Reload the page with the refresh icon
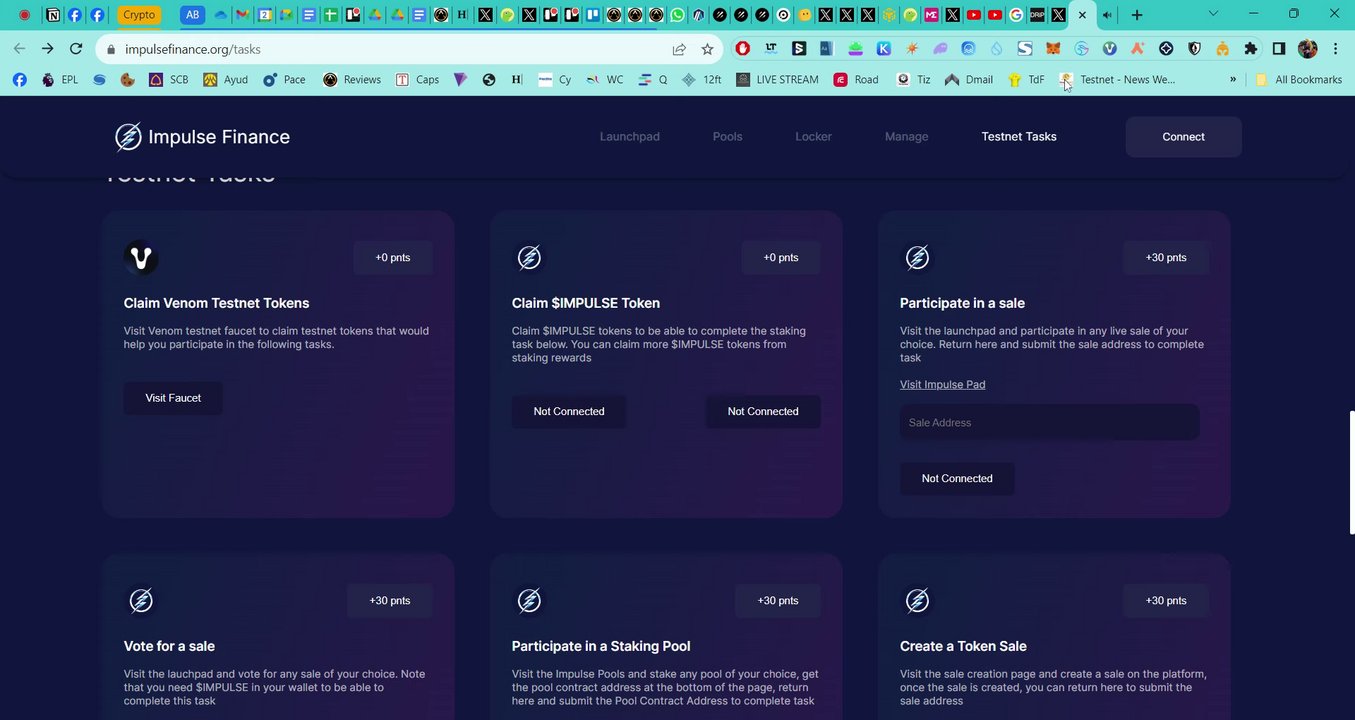1355x720 pixels. 76,49
